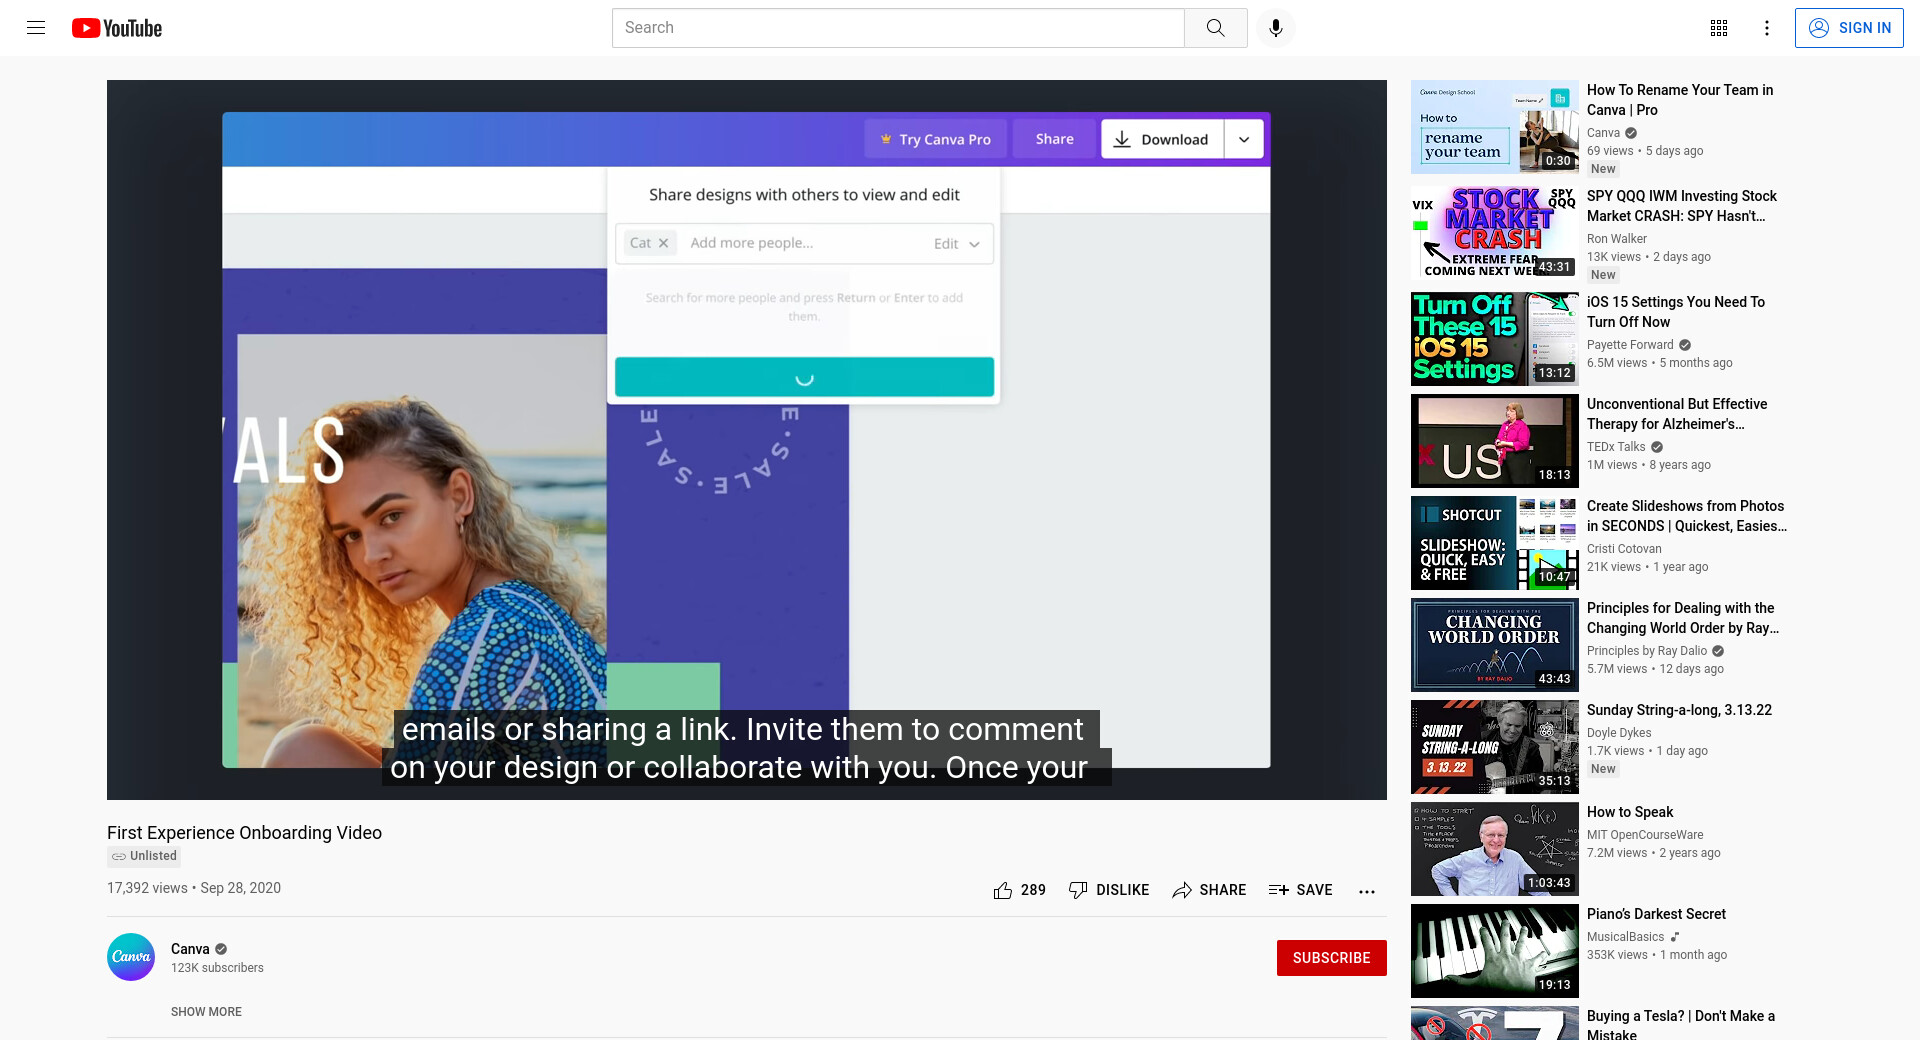Save video to a playlist
This screenshot has height=1040, width=1920.
[1300, 890]
